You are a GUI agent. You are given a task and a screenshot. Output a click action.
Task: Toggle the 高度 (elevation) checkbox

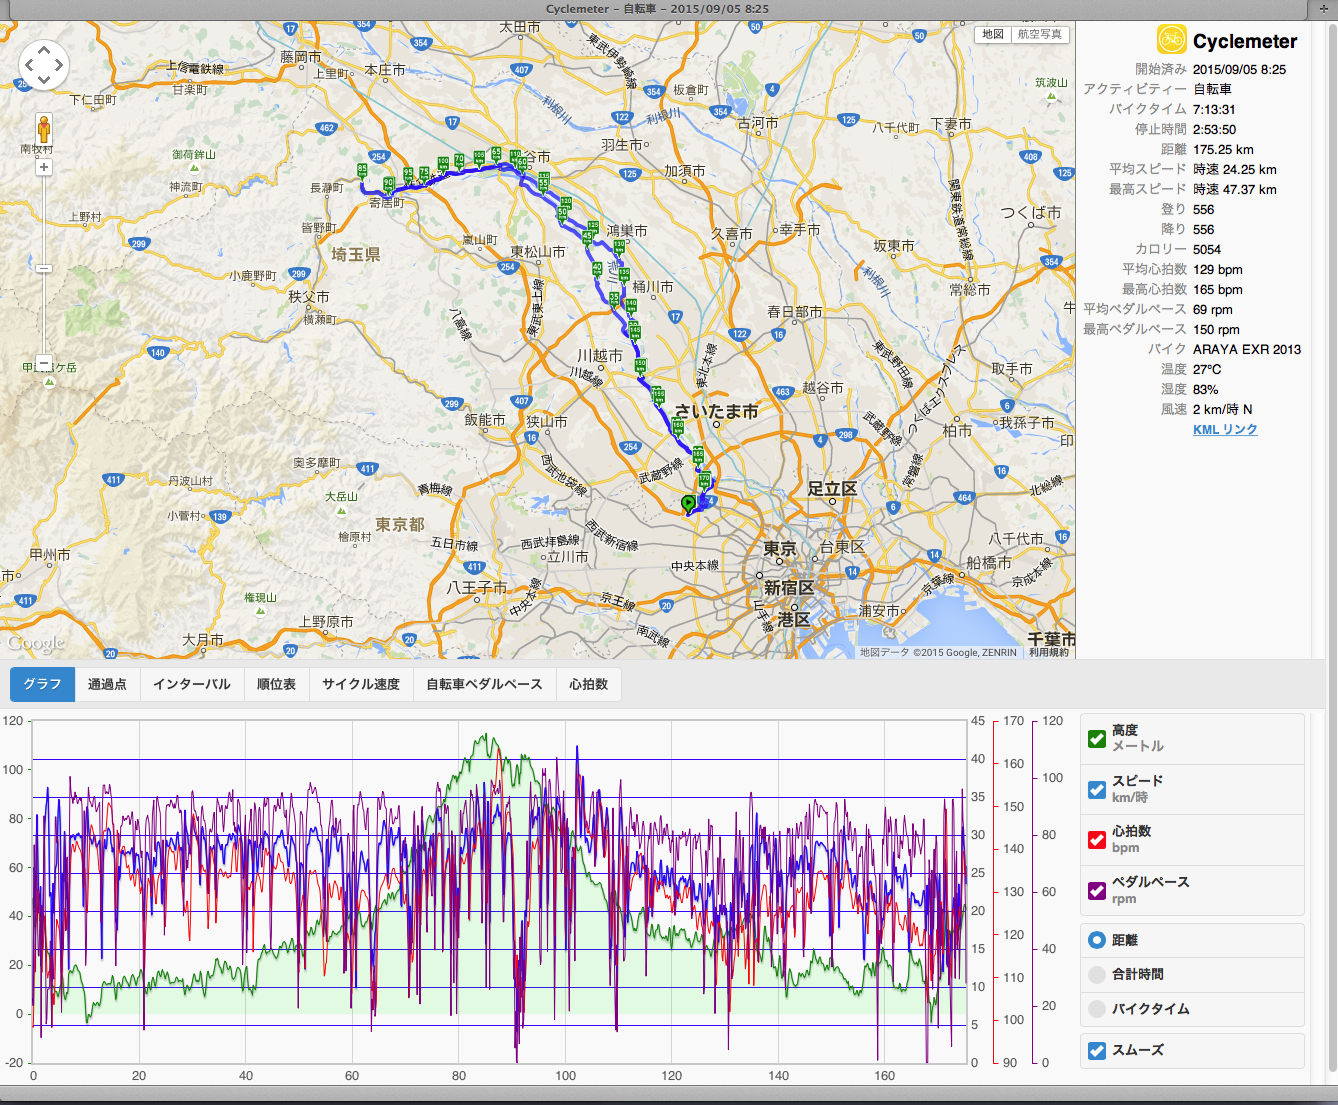click(x=1097, y=739)
